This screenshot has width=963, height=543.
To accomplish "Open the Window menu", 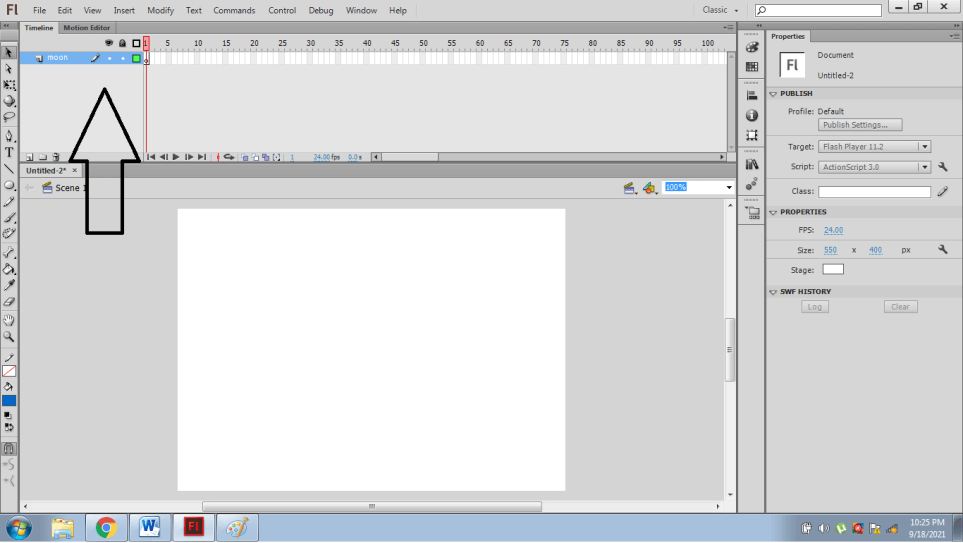I will (361, 10).
